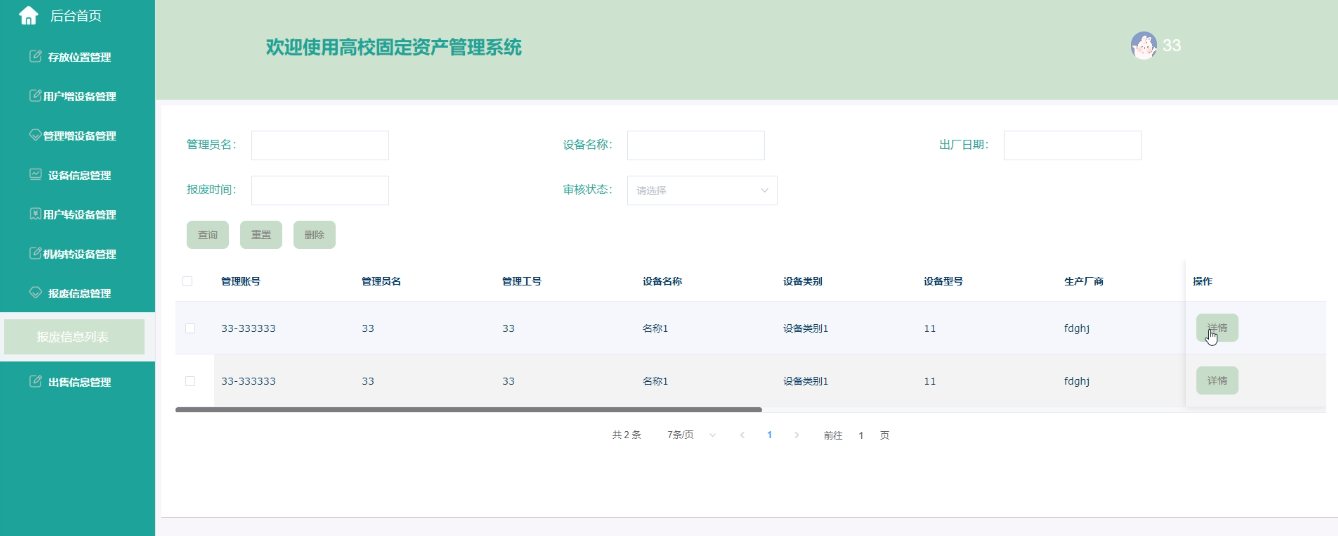Toggle the select-all checkbox in table header
Screen dimensions: 1338x536
coord(187,281)
